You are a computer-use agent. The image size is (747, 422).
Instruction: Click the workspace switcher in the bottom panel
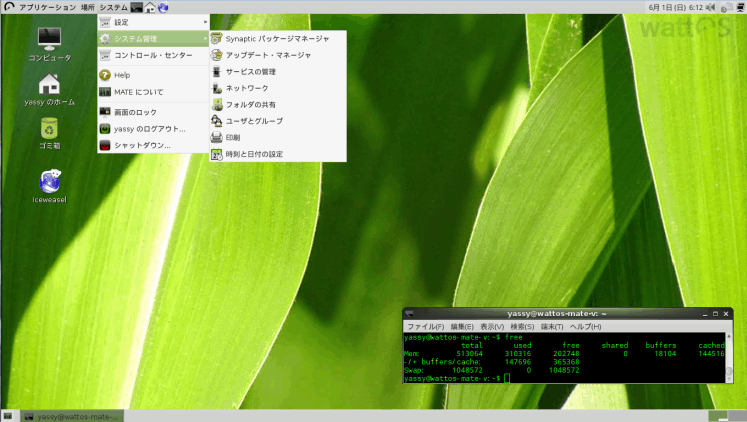727,416
